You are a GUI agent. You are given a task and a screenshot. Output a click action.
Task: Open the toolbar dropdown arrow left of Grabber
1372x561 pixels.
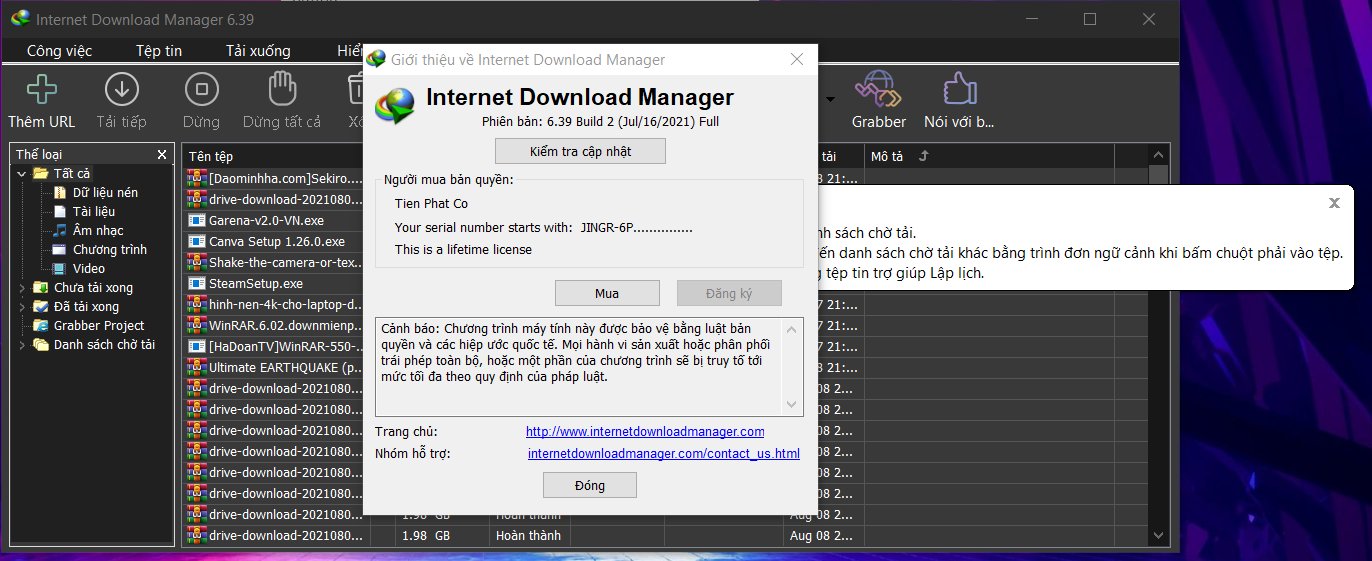pos(830,100)
